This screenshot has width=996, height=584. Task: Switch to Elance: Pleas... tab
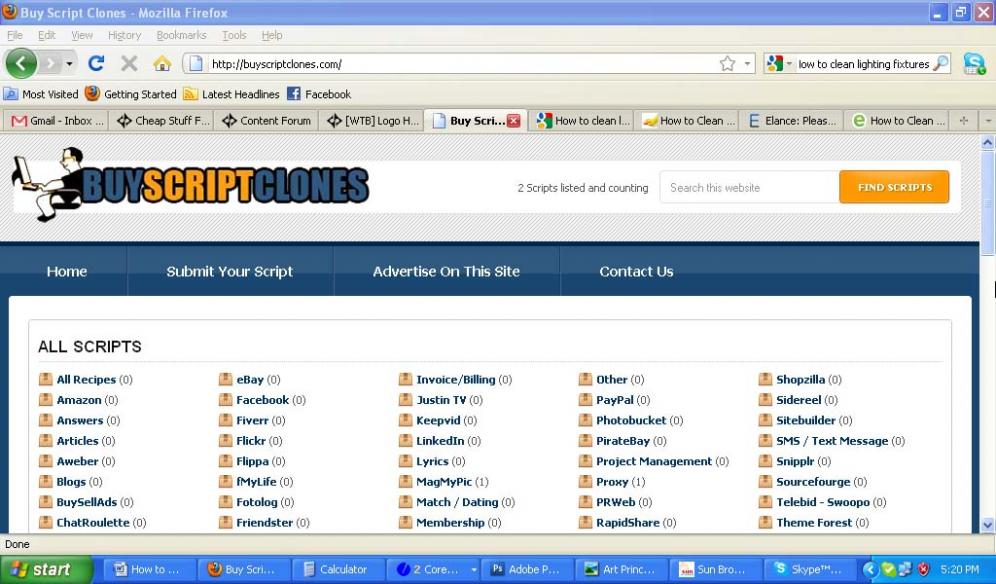point(791,121)
